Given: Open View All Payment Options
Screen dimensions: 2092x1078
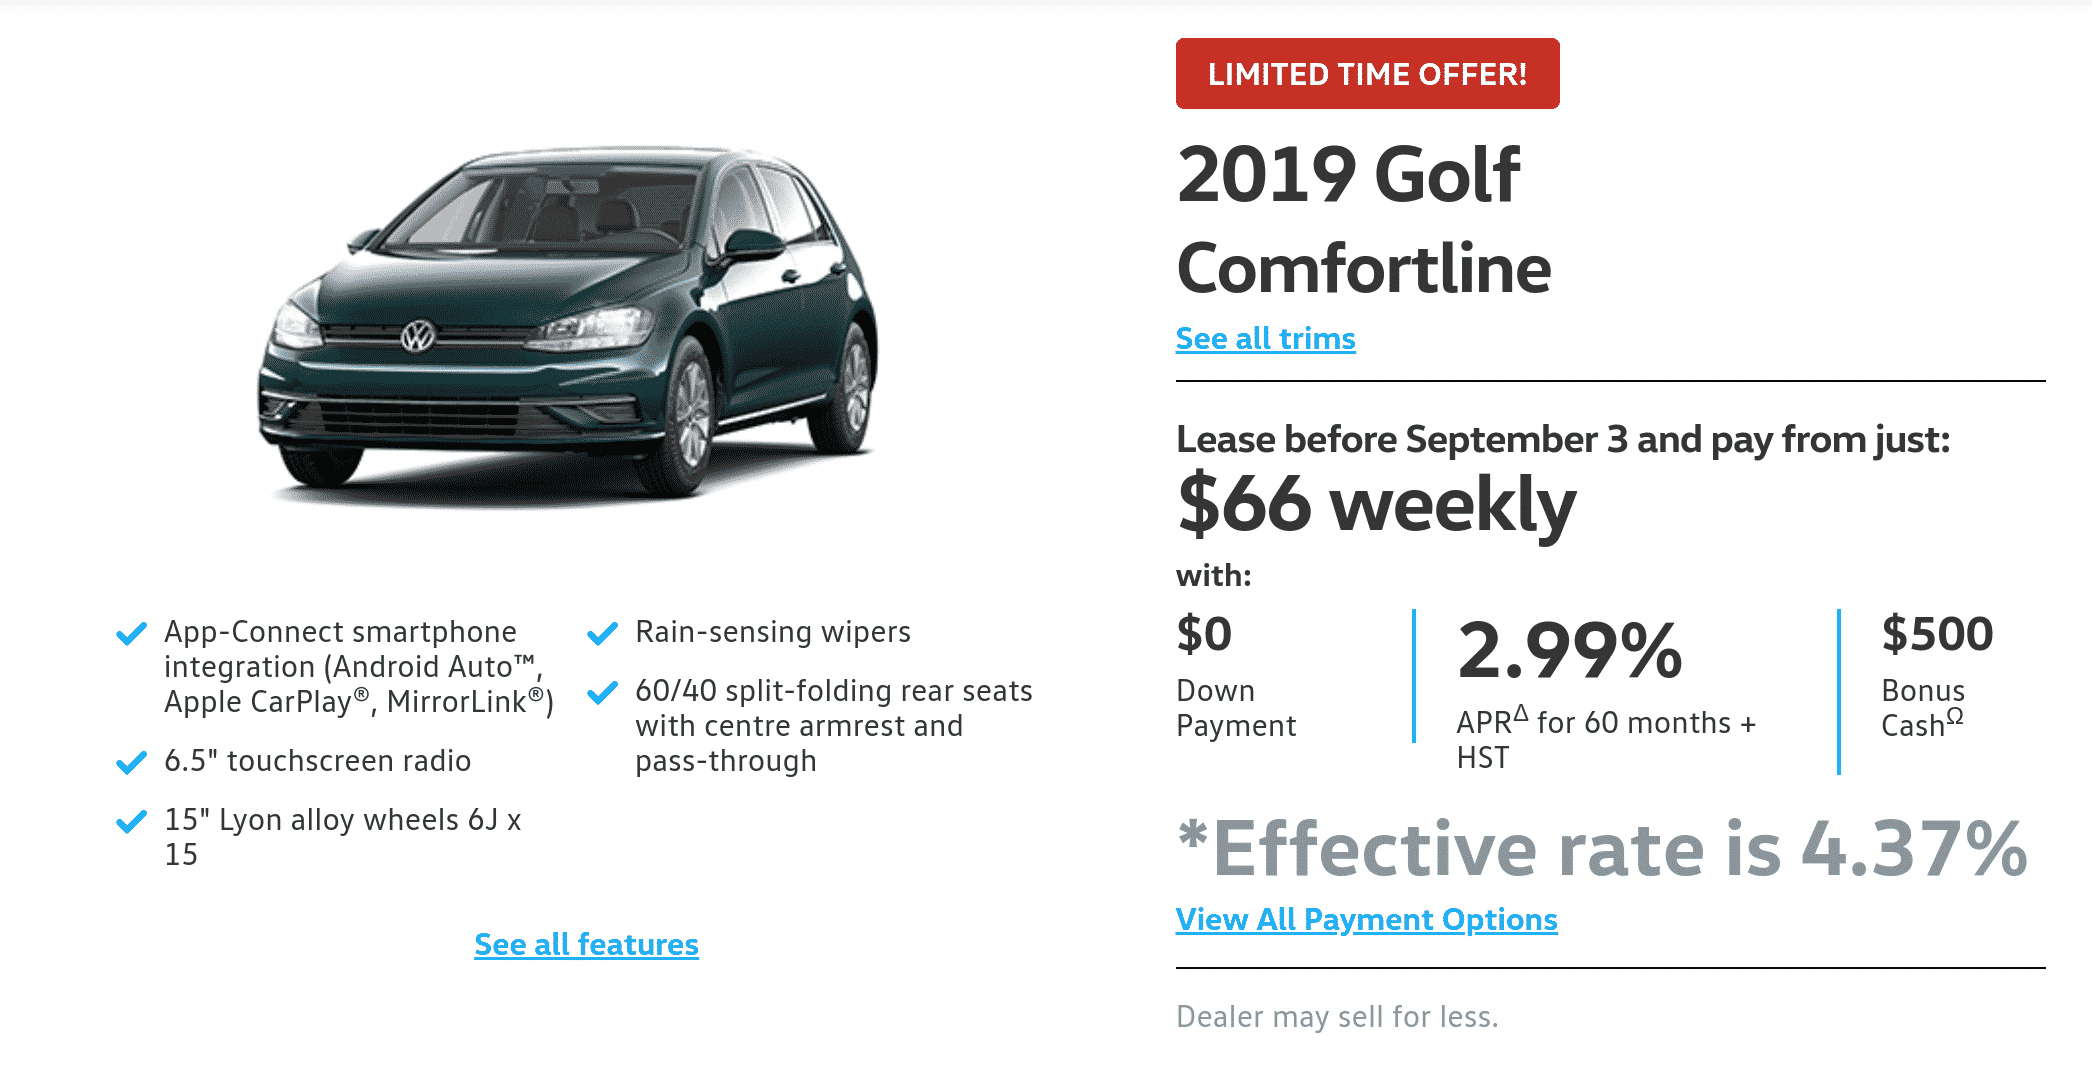Looking at the screenshot, I should (x=1366, y=920).
